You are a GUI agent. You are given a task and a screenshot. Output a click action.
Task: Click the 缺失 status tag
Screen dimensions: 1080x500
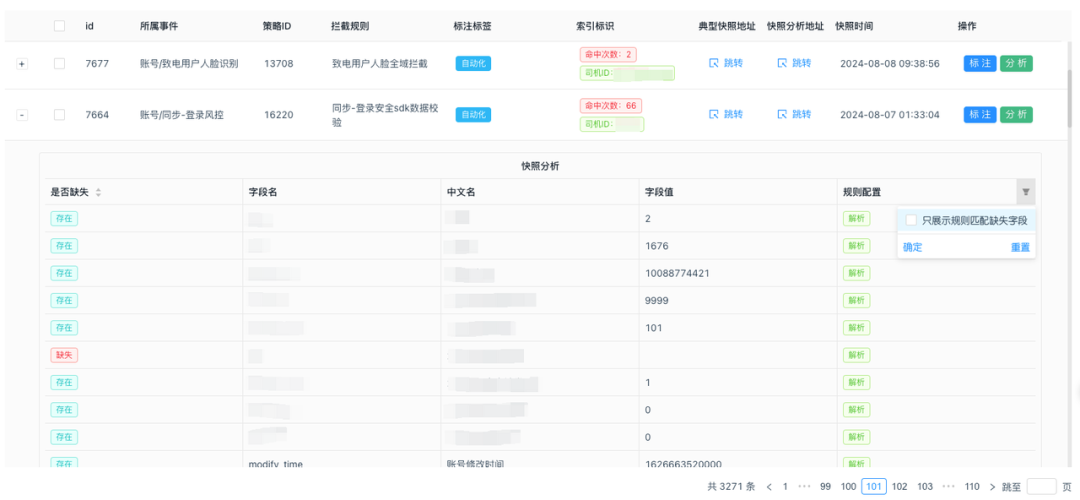click(x=63, y=355)
